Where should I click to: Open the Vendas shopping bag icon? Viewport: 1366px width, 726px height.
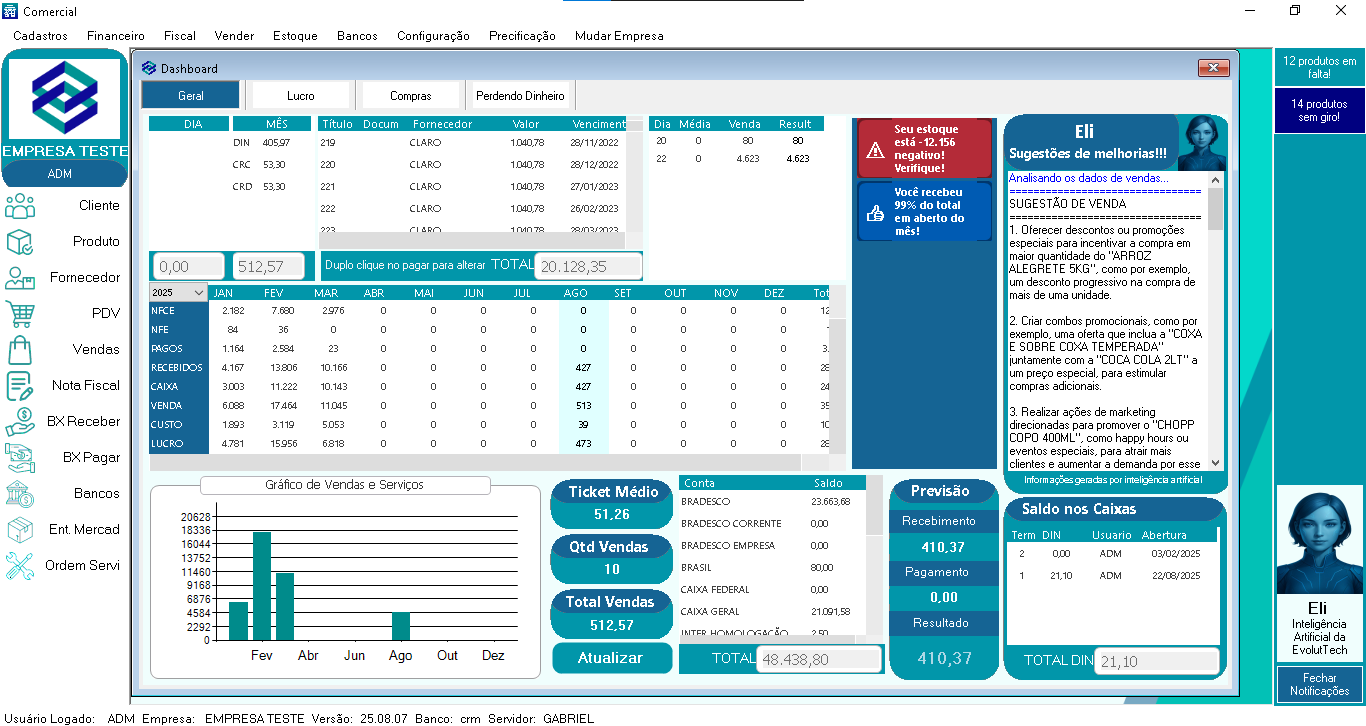pyautogui.click(x=21, y=350)
